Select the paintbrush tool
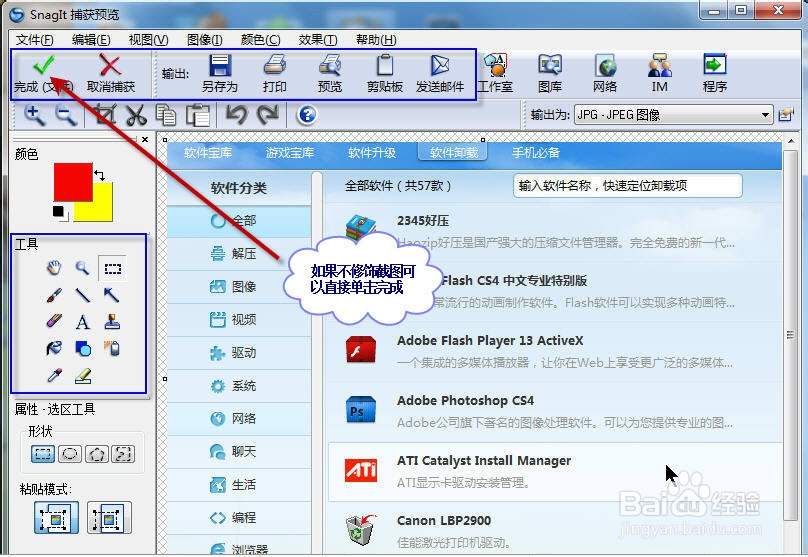The width and height of the screenshot is (808, 557). pyautogui.click(x=54, y=295)
